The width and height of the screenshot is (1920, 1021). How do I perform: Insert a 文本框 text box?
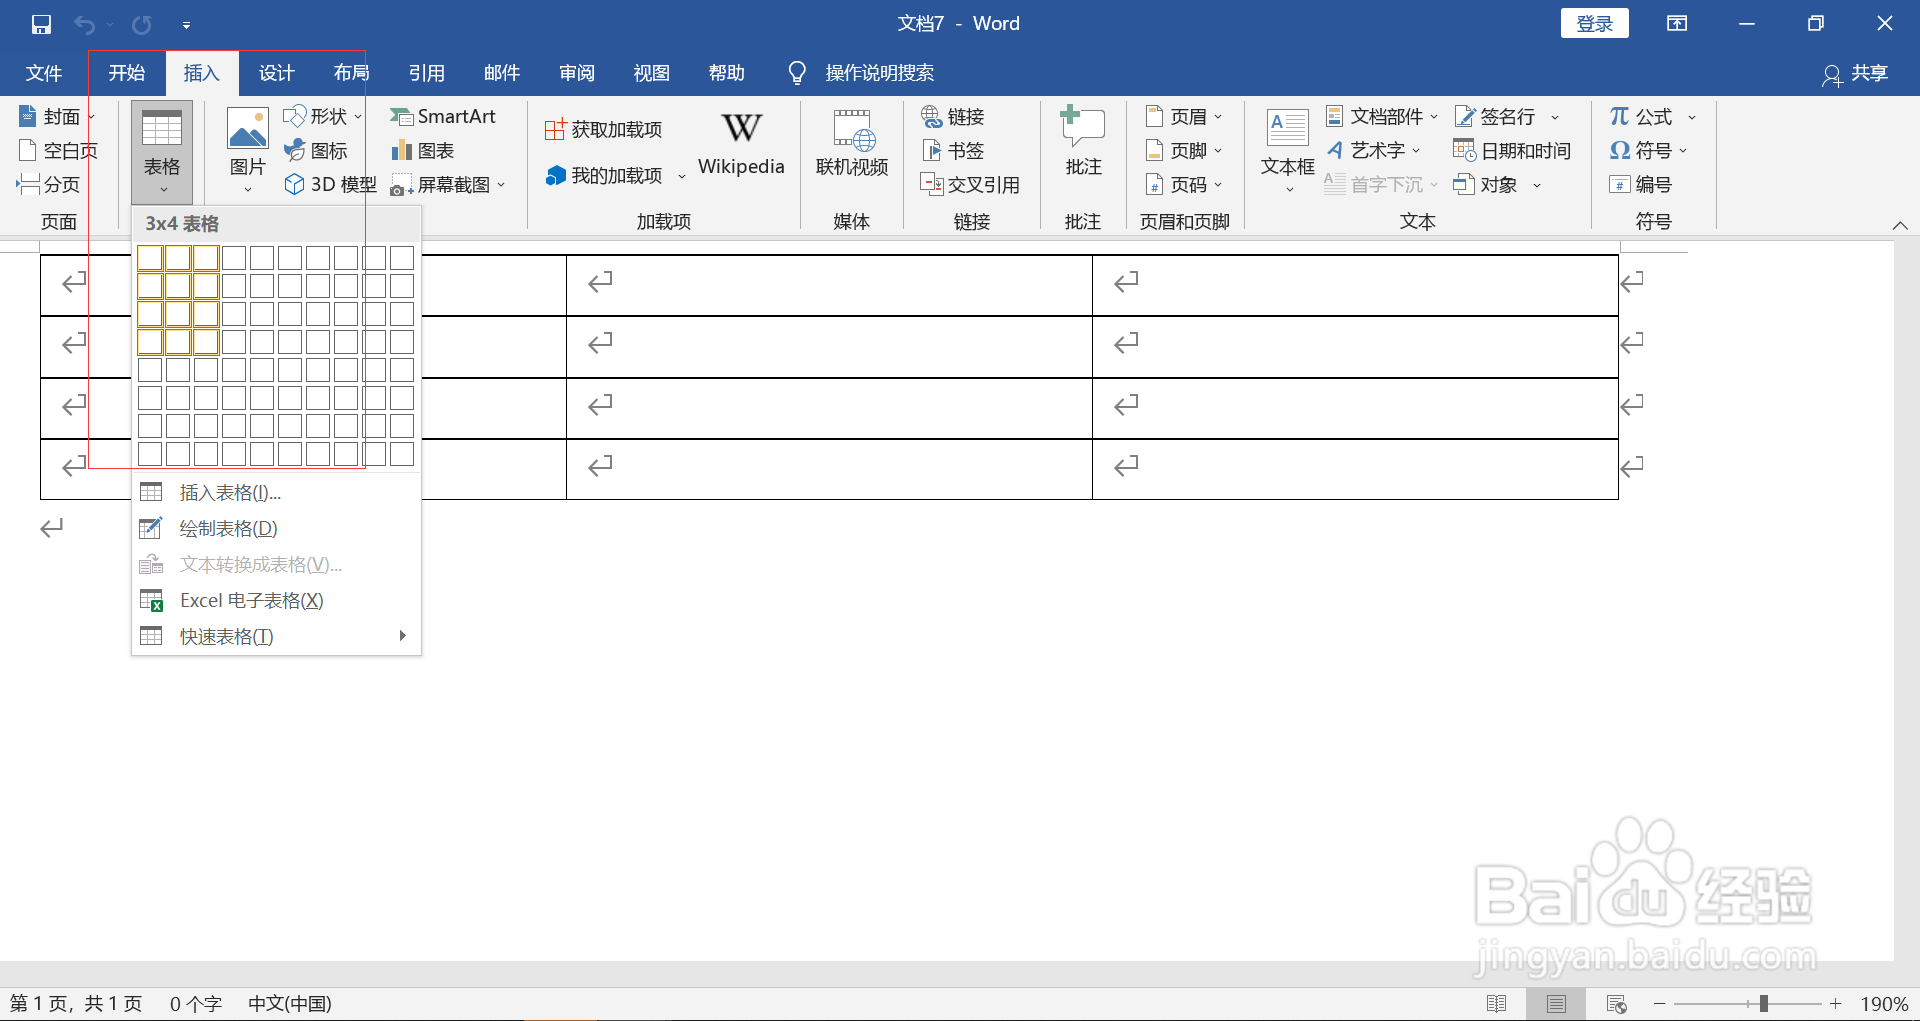[1288, 150]
